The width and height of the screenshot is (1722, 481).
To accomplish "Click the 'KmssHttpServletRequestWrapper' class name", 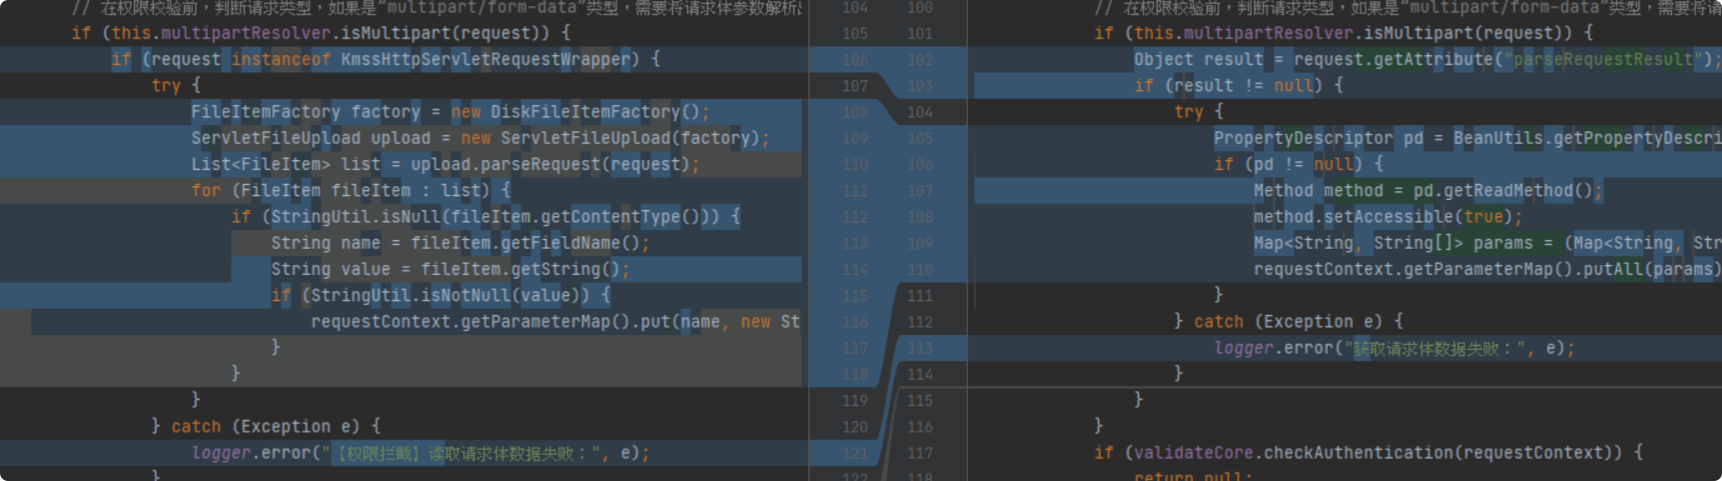I will click(x=486, y=60).
